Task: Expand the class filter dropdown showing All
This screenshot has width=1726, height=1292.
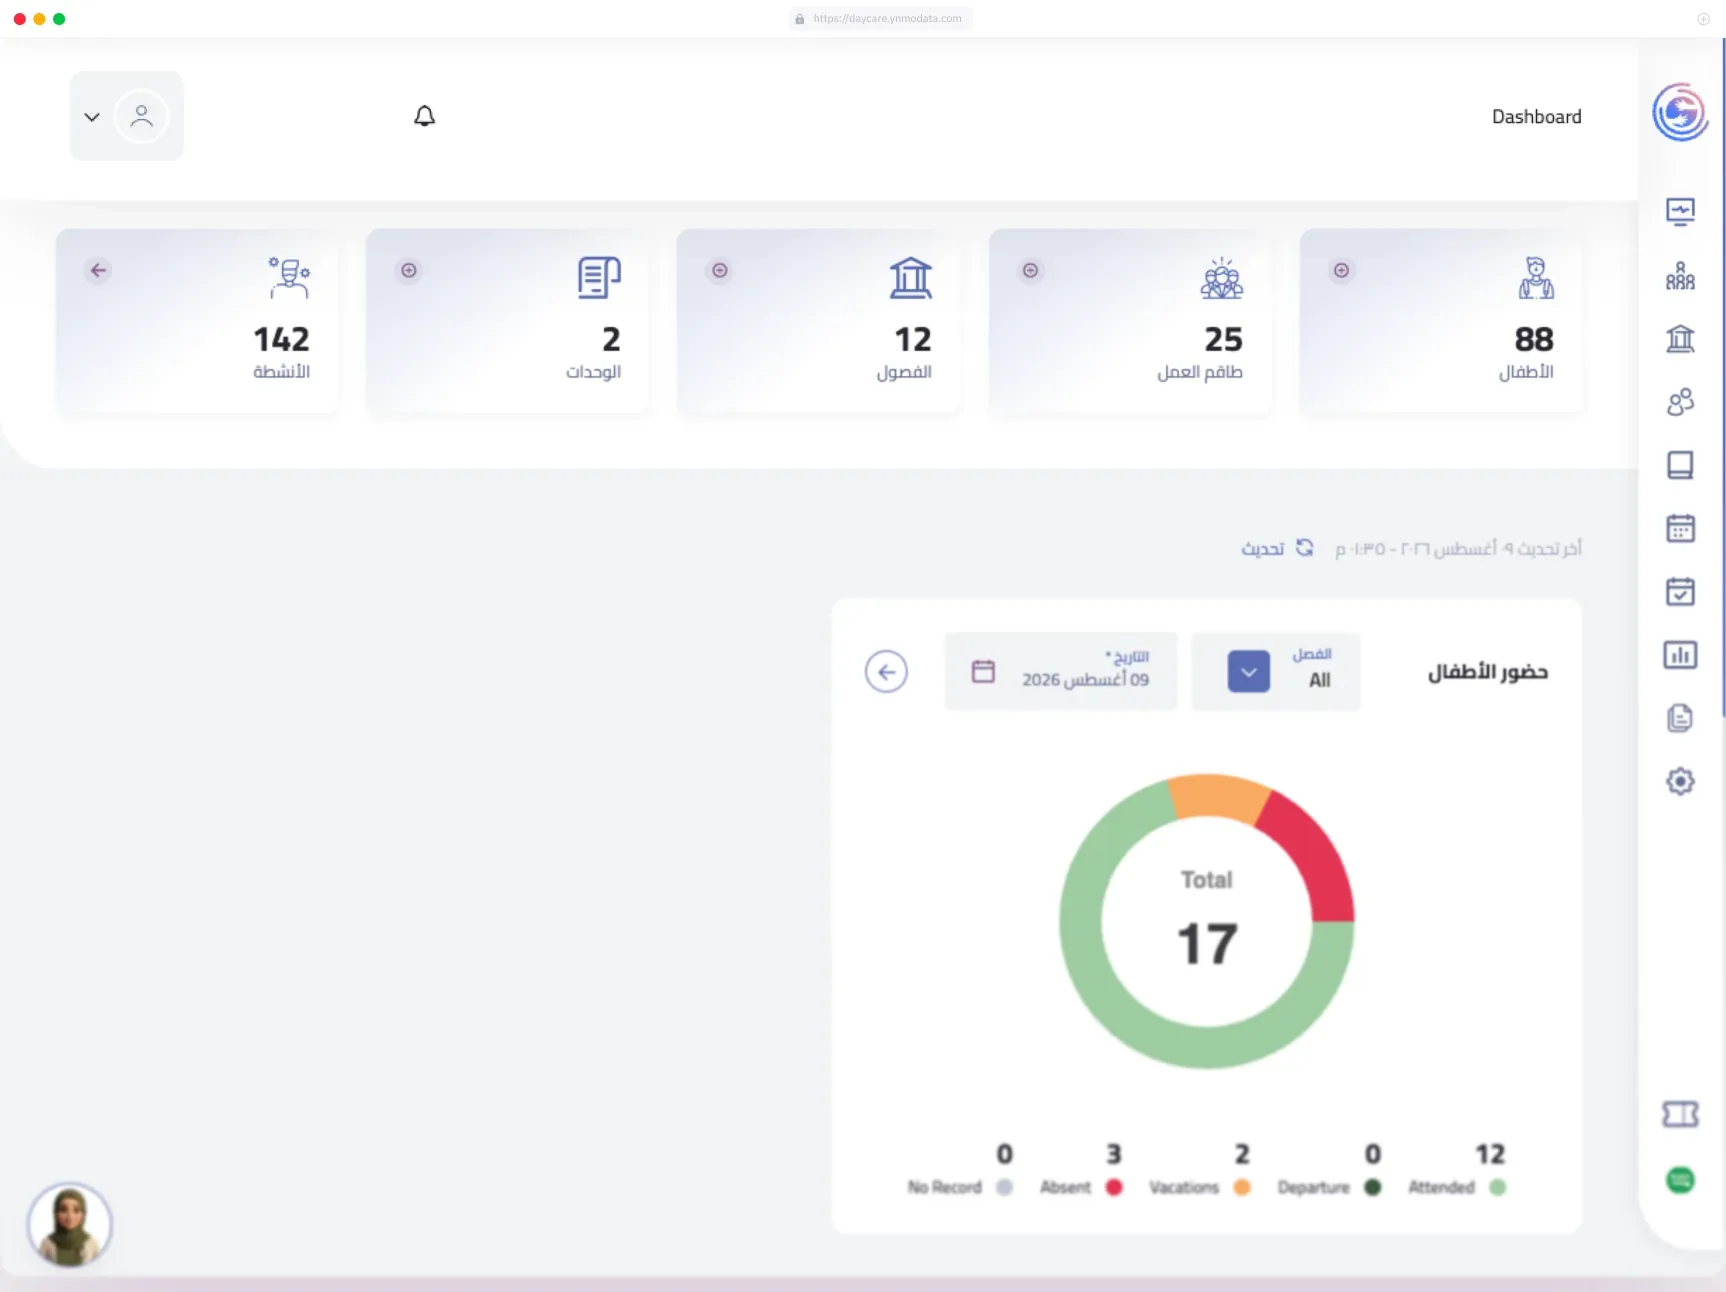Action: tap(1248, 672)
